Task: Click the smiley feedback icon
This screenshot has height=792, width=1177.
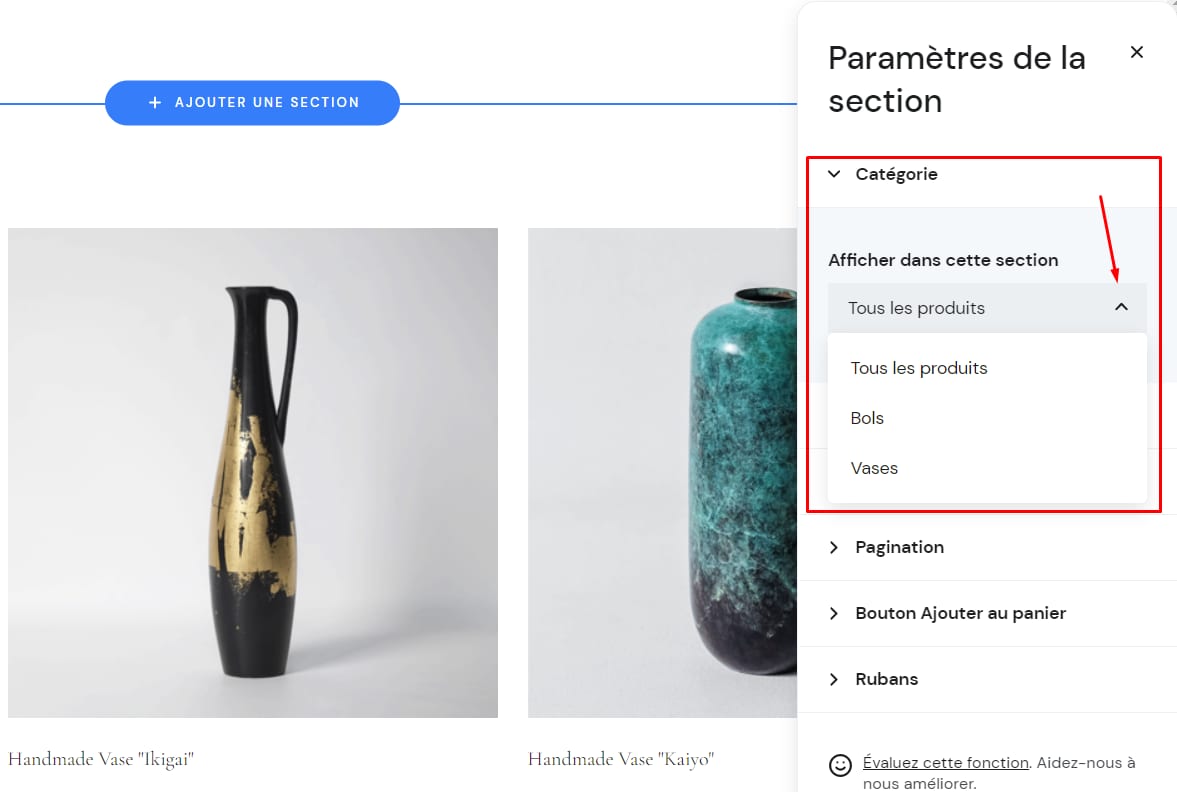Action: (x=840, y=765)
